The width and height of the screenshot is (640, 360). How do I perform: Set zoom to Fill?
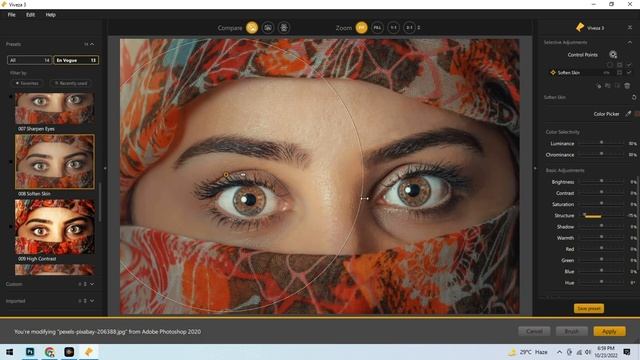click(x=378, y=28)
